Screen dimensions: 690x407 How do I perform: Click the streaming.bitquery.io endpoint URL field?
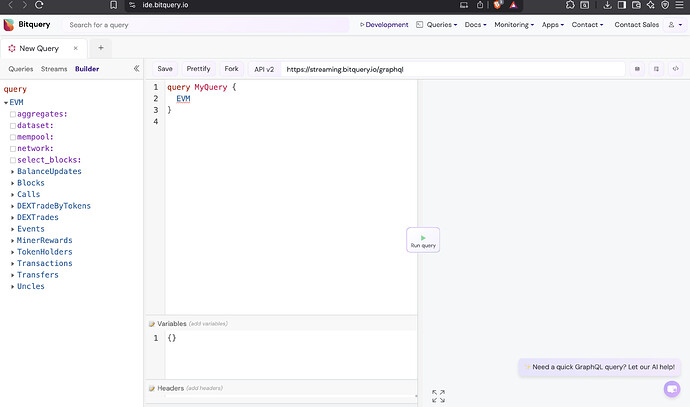[x=453, y=69]
